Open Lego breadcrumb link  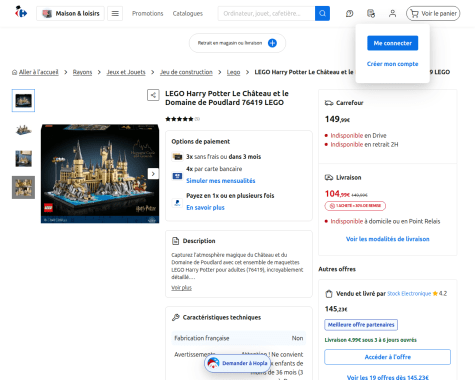pos(233,72)
